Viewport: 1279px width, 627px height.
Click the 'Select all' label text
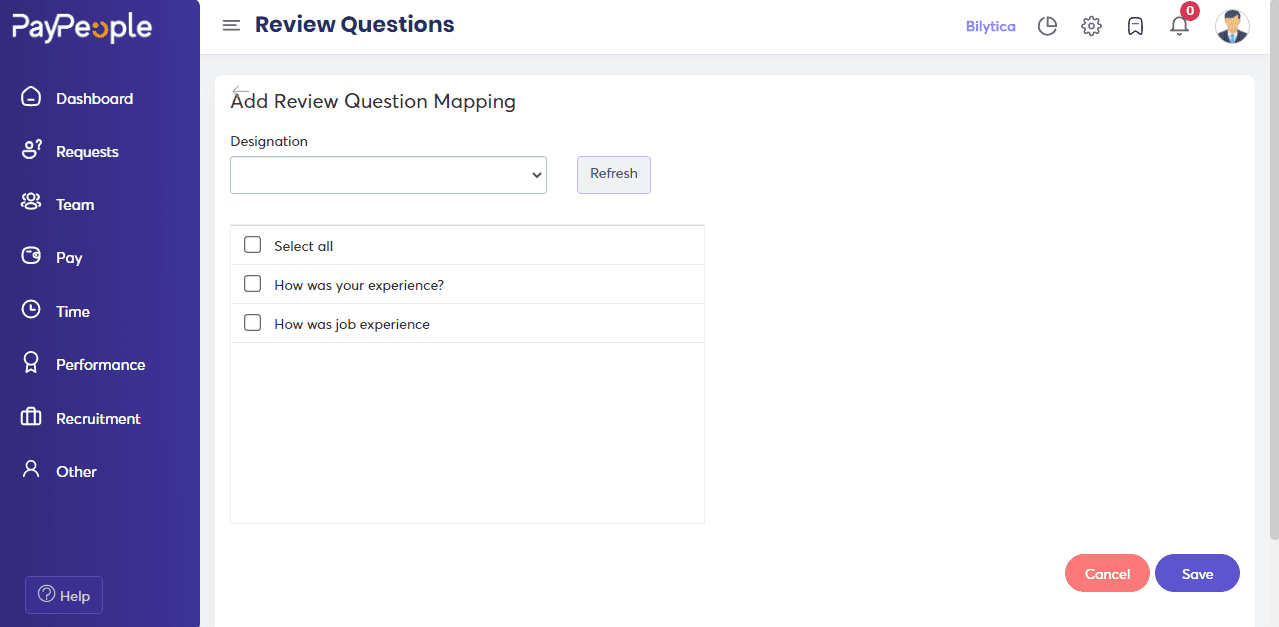[304, 246]
